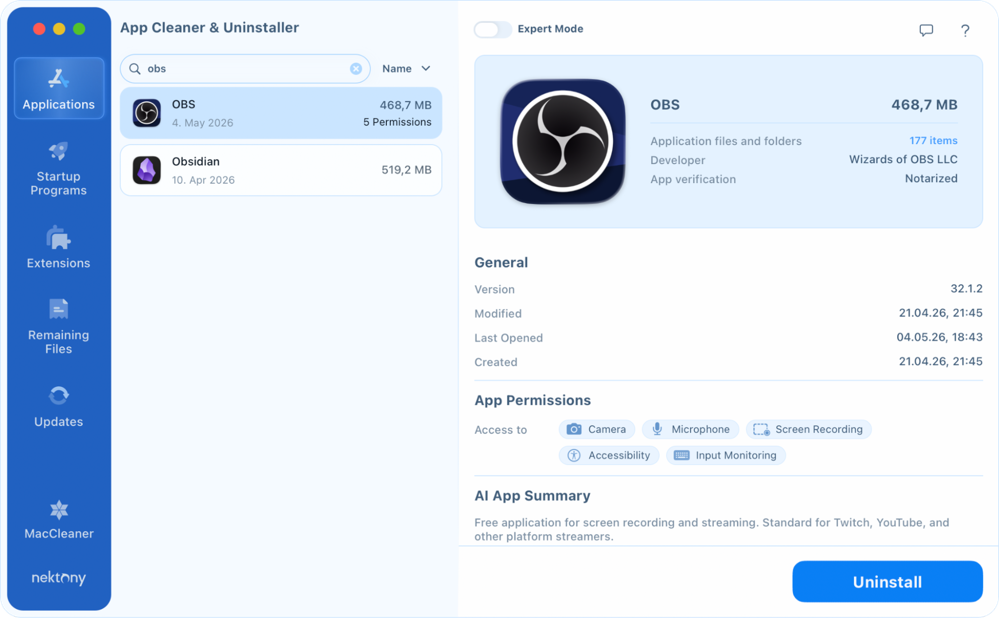The image size is (999, 618).
Task: Click the magnifier icon in search field
Action: (134, 69)
